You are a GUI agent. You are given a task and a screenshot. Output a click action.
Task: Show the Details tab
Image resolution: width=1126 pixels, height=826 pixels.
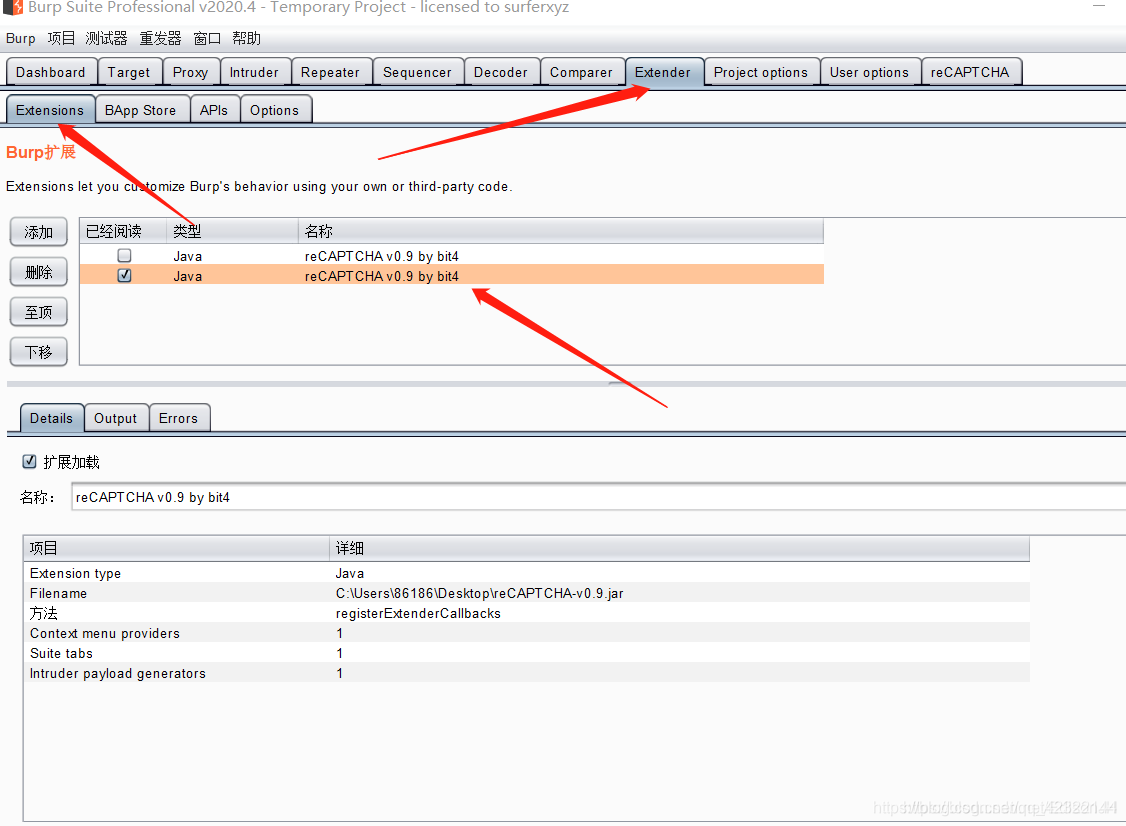[52, 418]
